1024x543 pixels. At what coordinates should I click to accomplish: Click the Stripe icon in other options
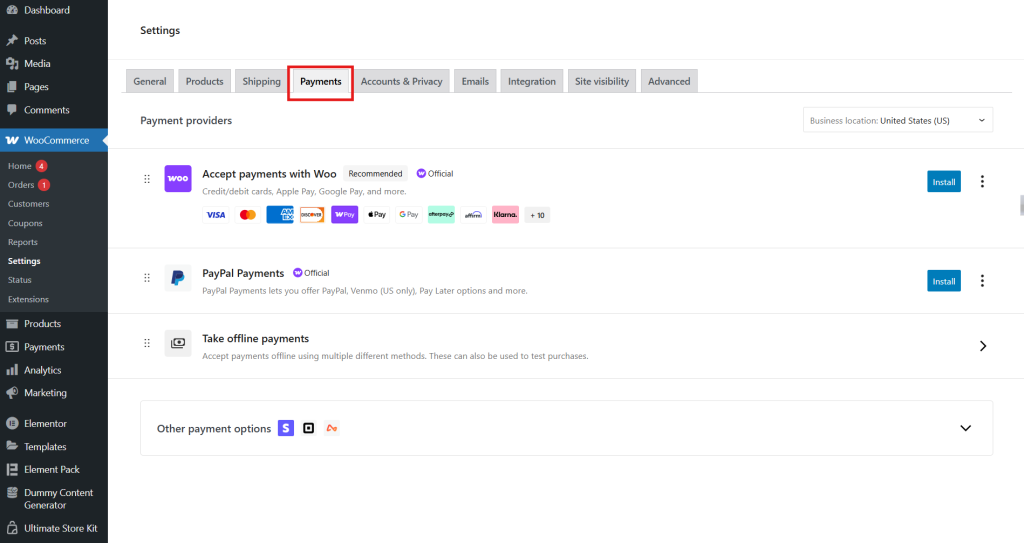pyautogui.click(x=286, y=428)
